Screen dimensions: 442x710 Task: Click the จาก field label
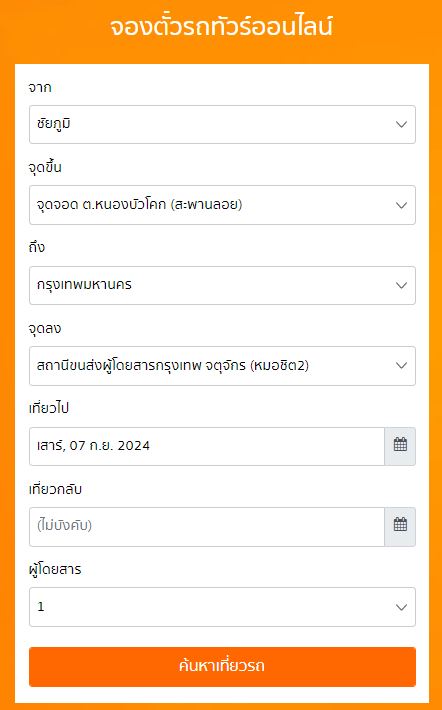pyautogui.click(x=40, y=88)
